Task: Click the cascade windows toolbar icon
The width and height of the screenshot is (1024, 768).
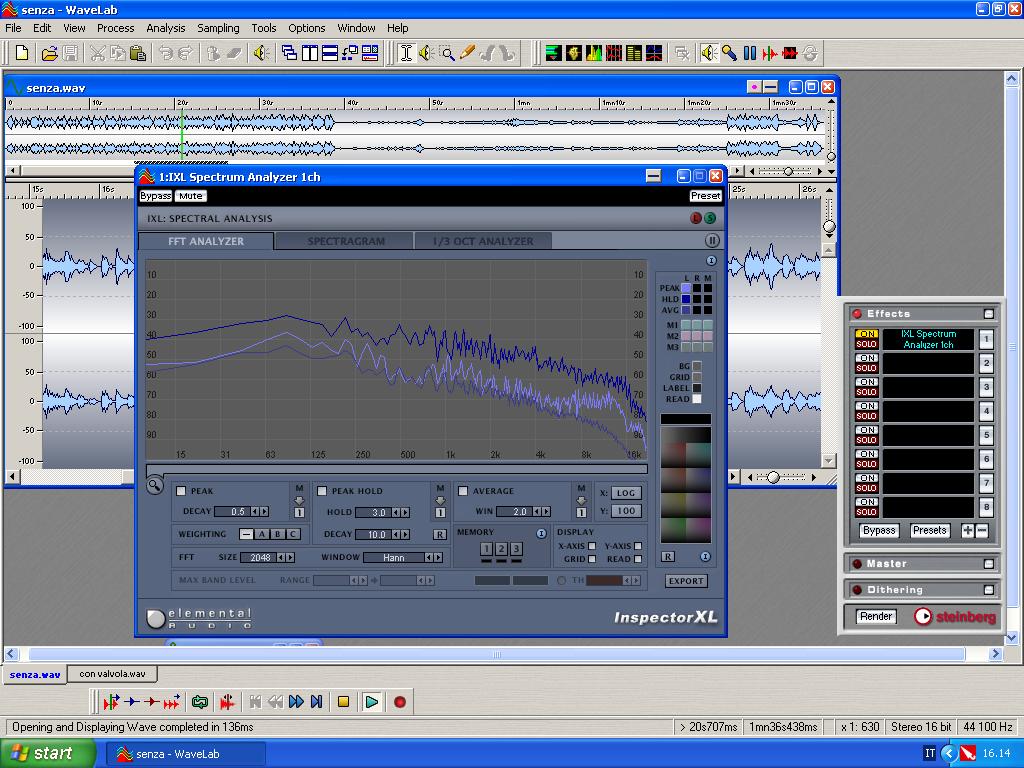Action: tap(289, 53)
